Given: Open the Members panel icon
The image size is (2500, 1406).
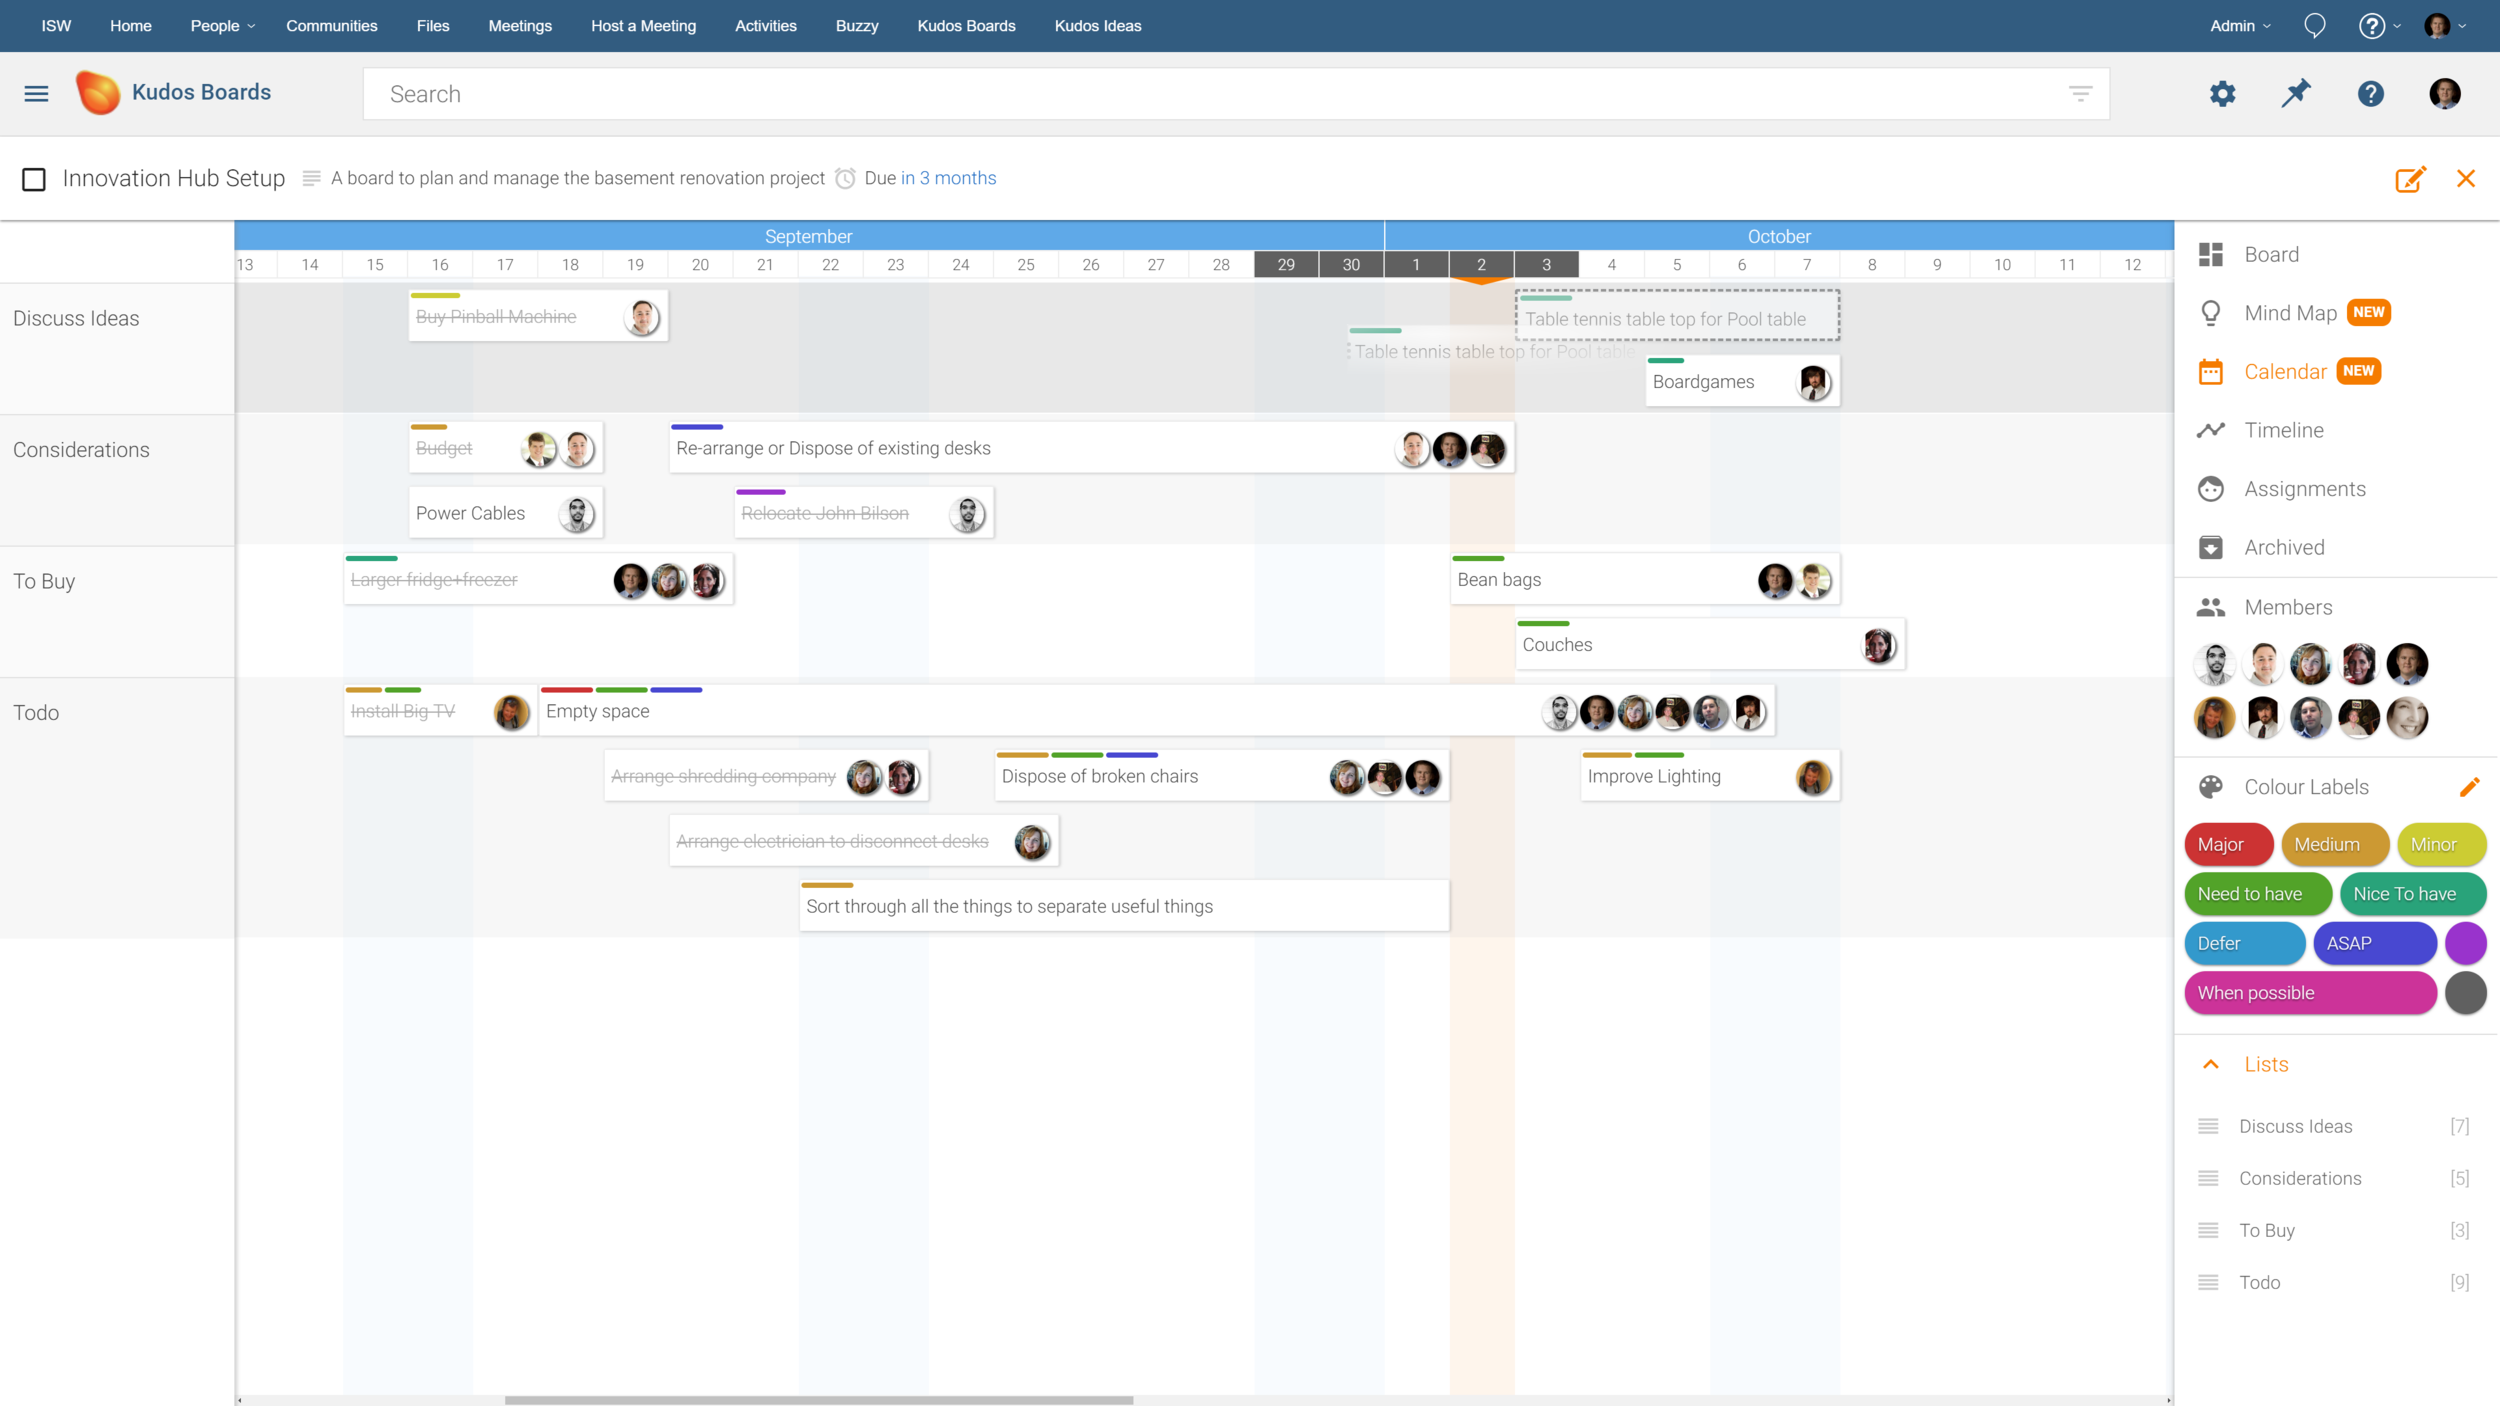Looking at the screenshot, I should click(x=2213, y=606).
